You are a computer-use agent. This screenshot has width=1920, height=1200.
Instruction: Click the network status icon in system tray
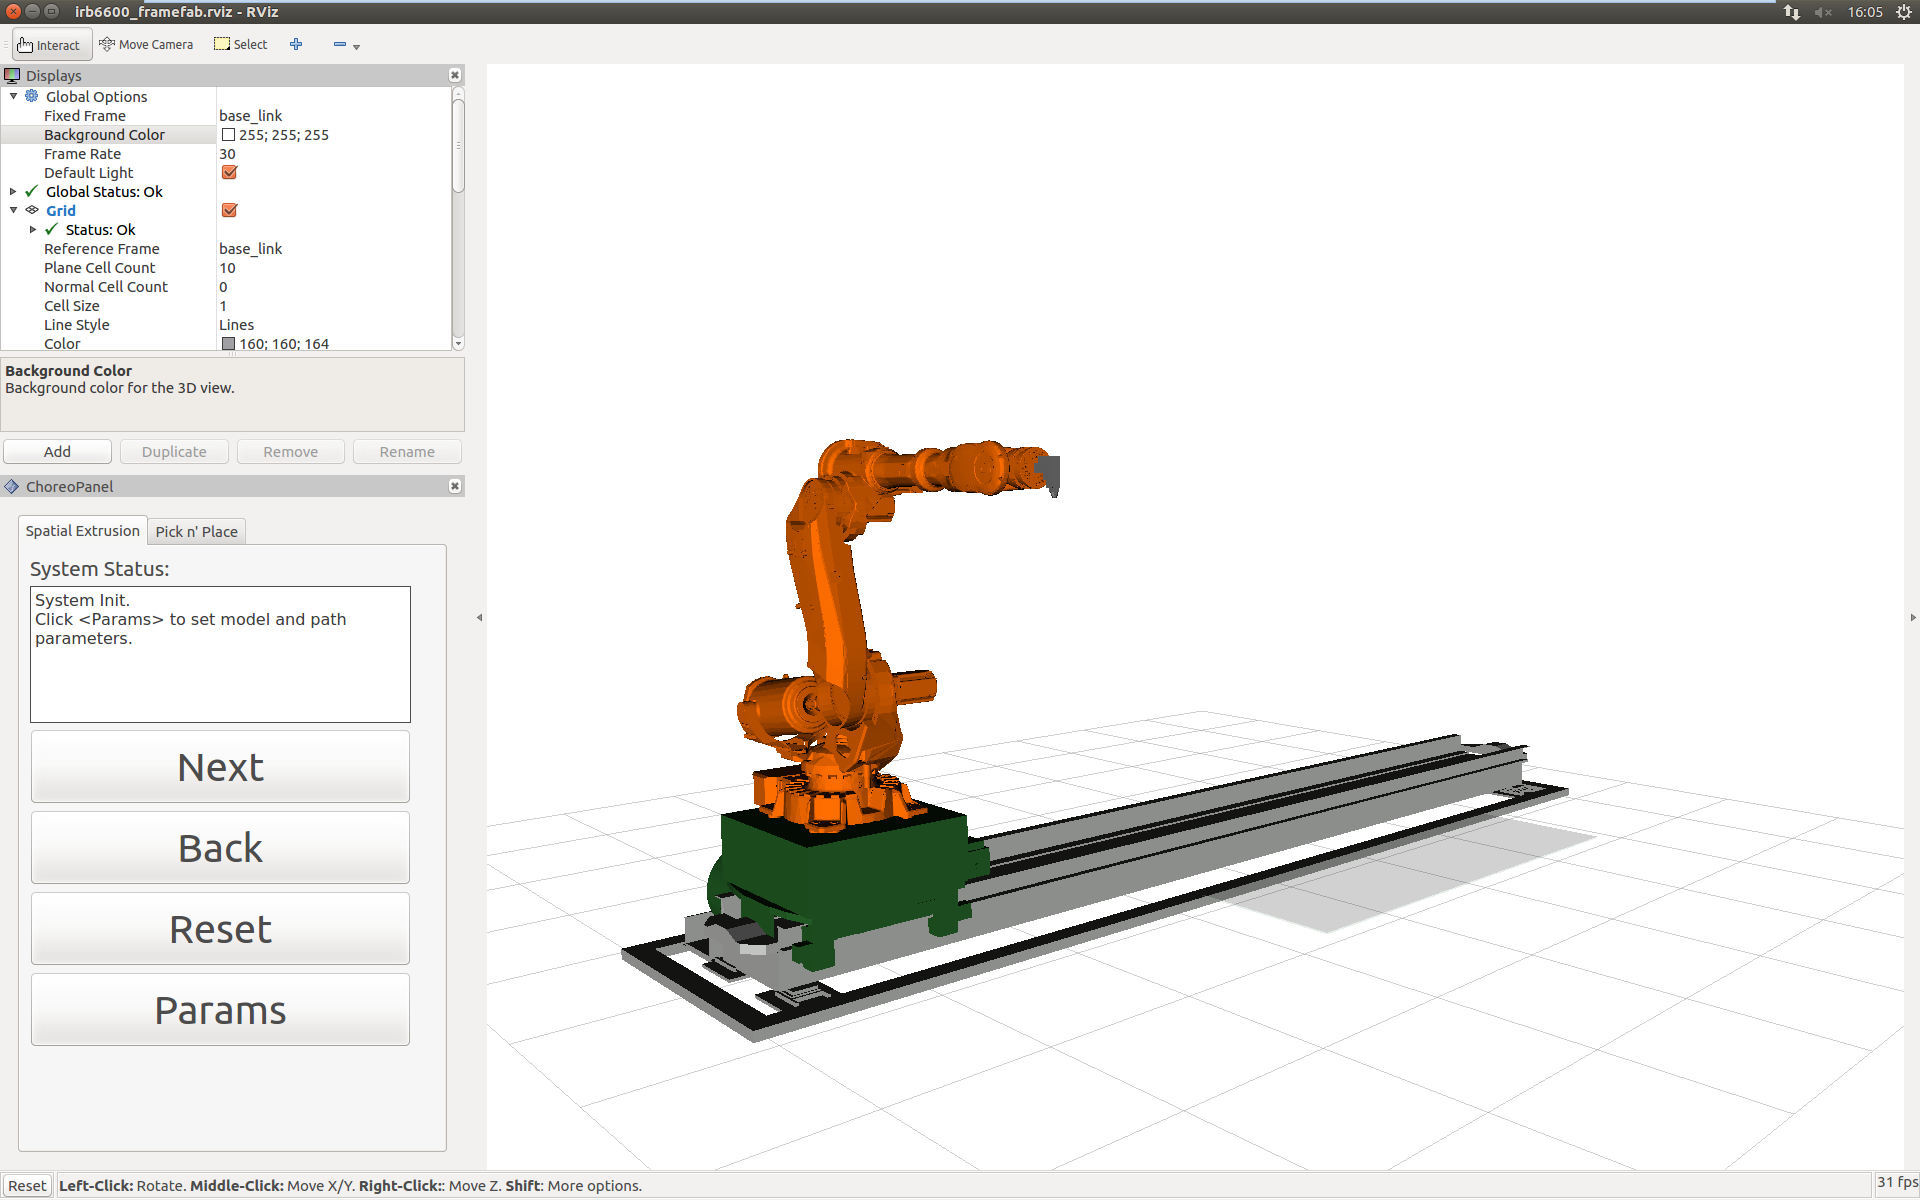(x=1790, y=12)
